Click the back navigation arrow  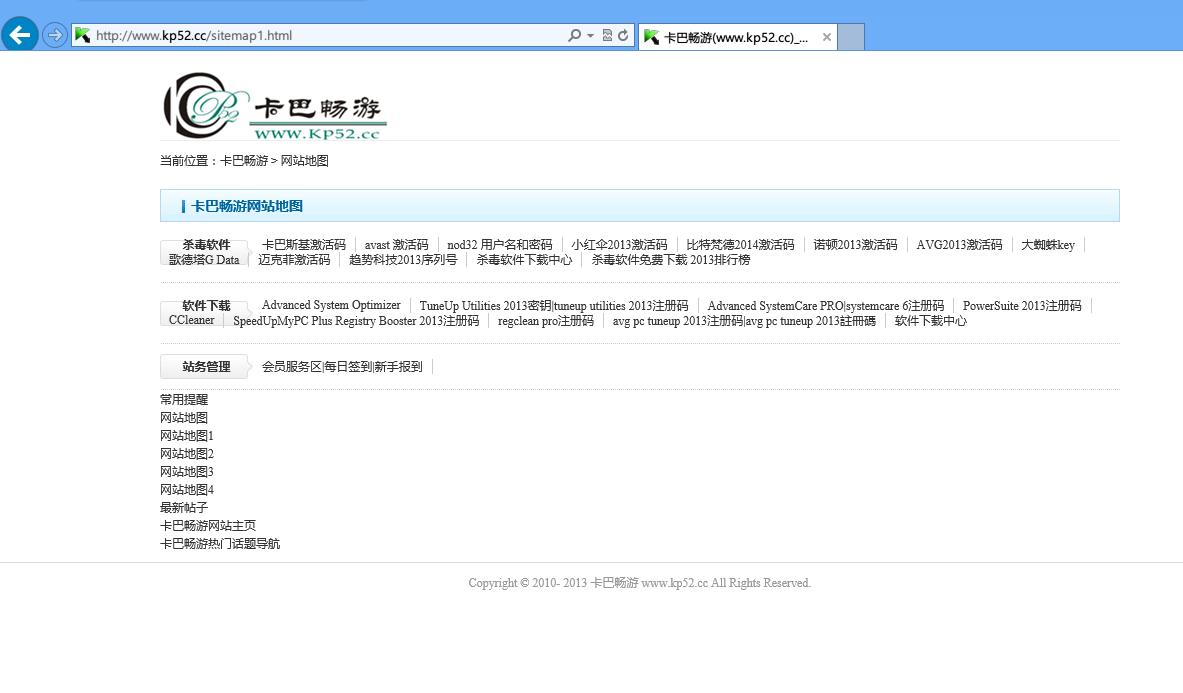pyautogui.click(x=19, y=34)
